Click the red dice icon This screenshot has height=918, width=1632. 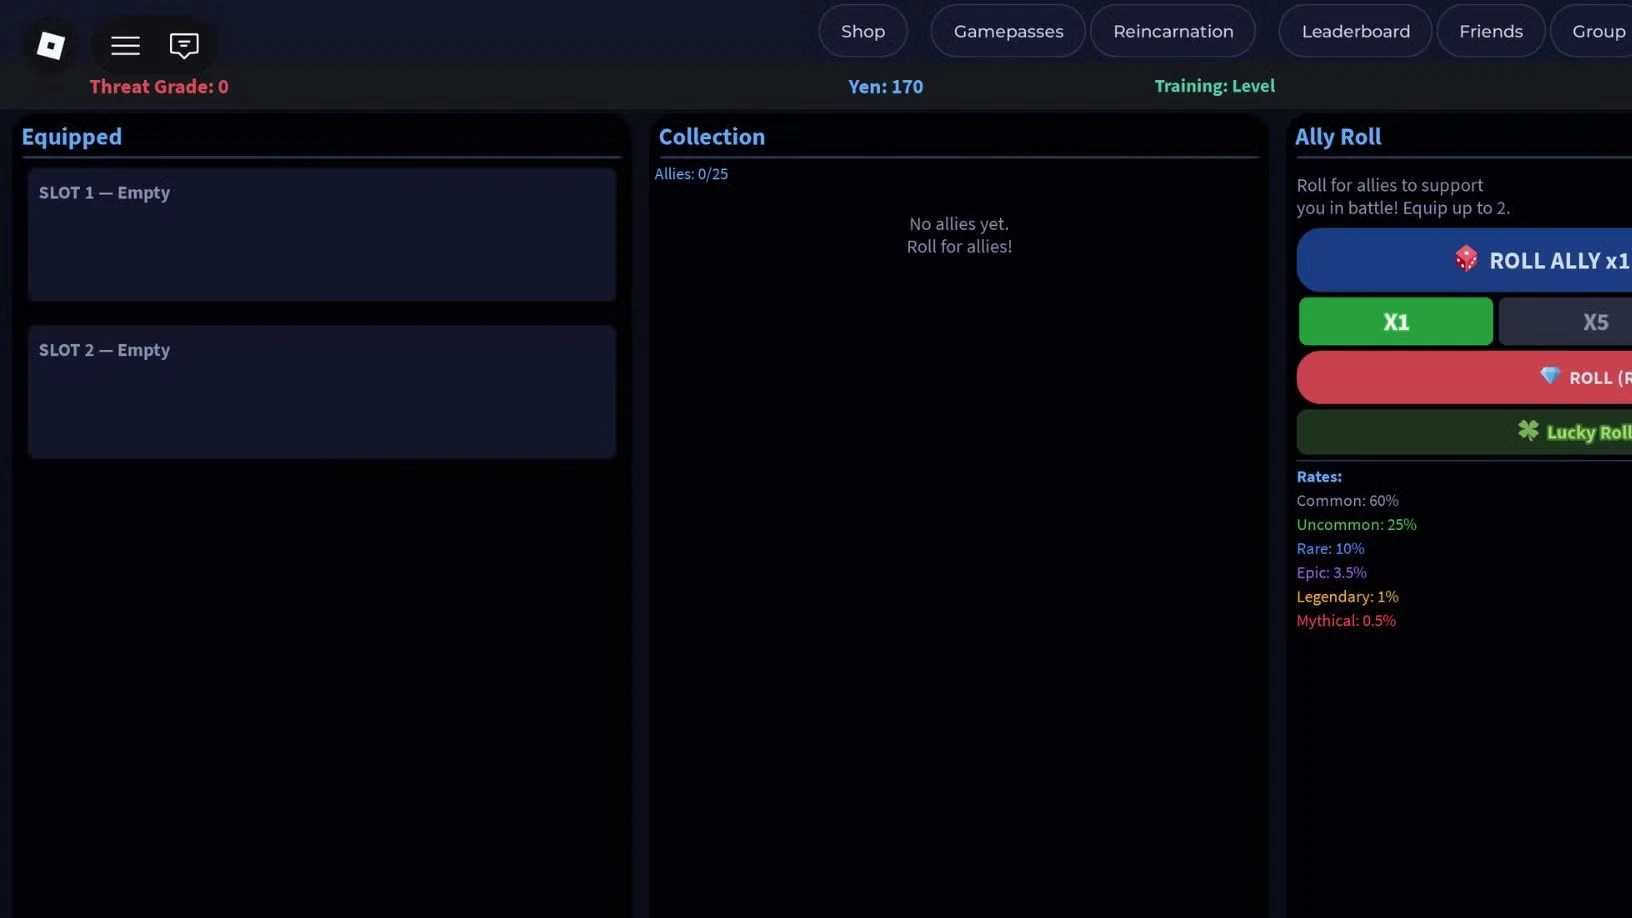[1466, 259]
